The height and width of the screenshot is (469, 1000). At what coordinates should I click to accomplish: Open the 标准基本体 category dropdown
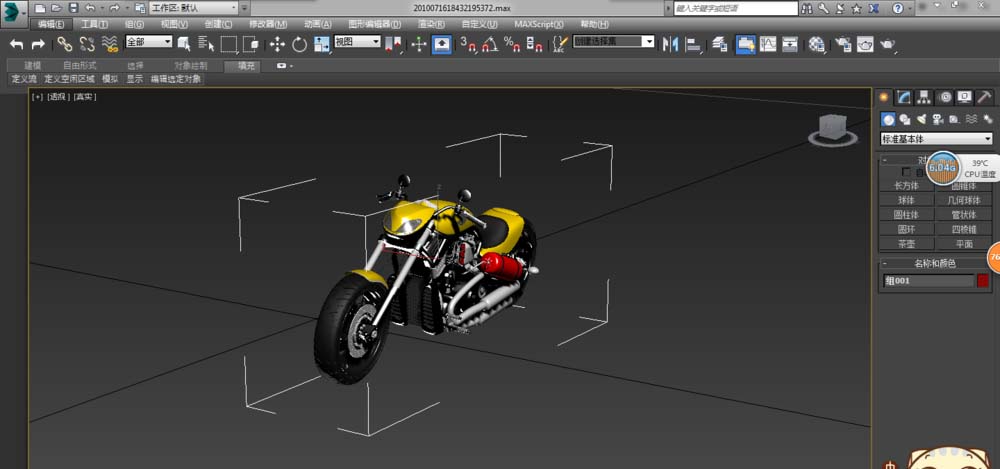tap(936, 139)
